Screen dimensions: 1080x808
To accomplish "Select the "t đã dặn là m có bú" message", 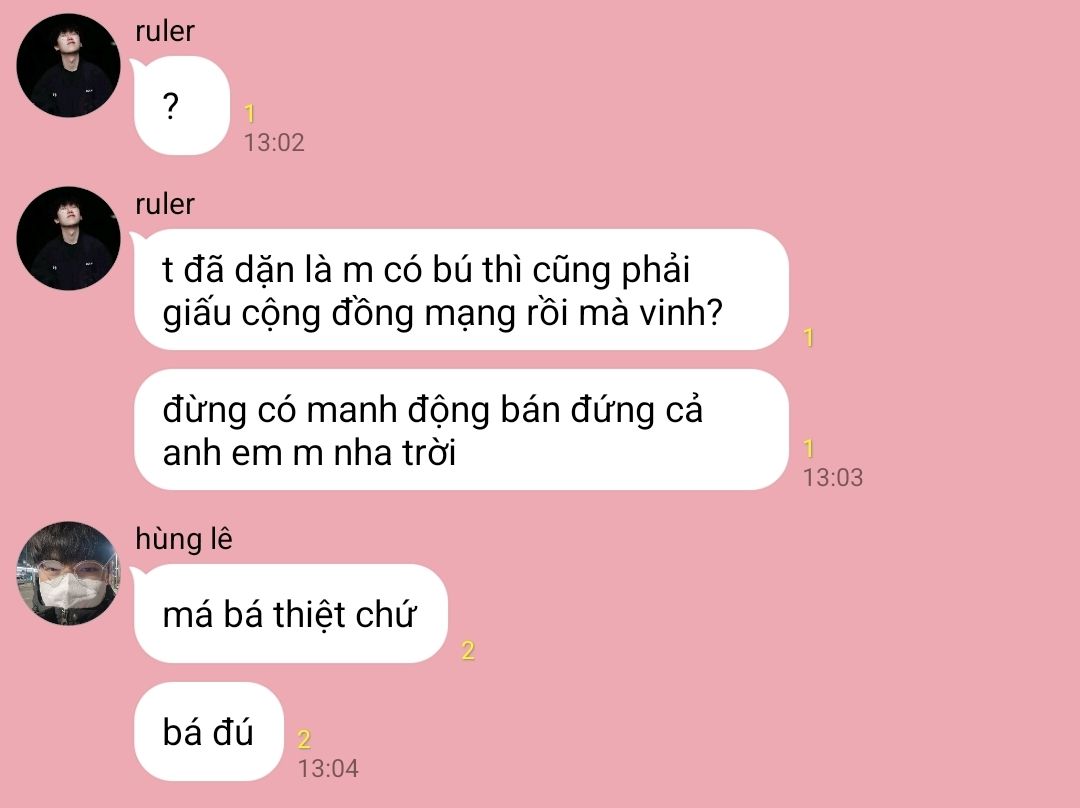I will [x=461, y=289].
